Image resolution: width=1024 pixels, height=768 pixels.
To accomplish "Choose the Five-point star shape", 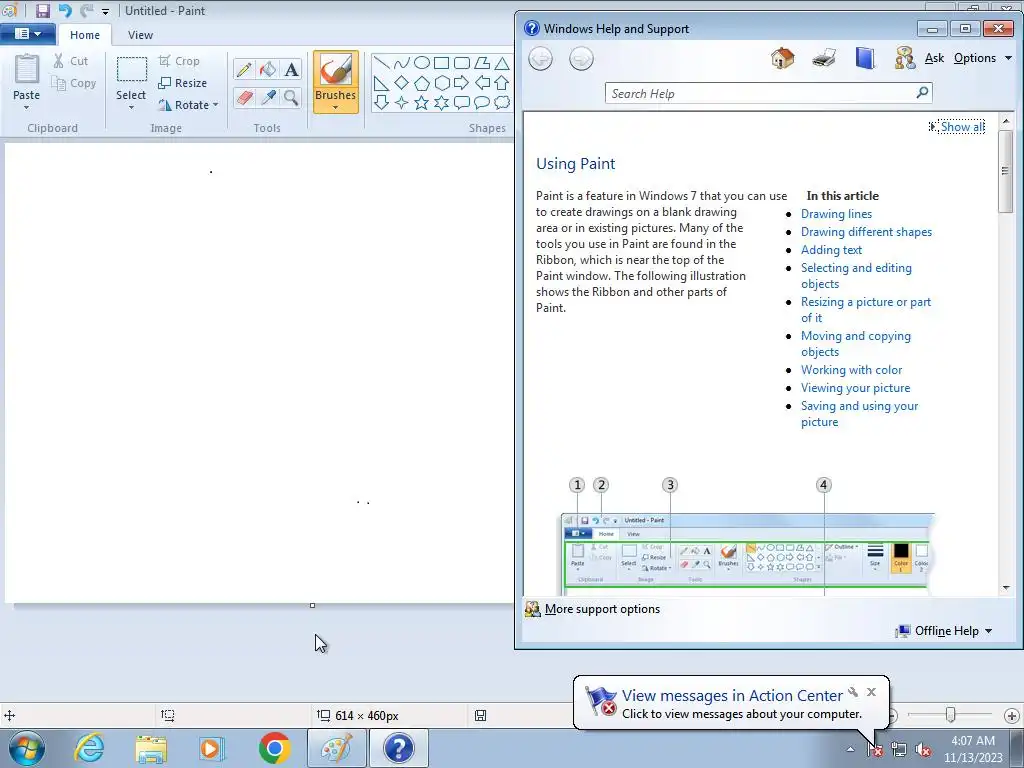I will pyautogui.click(x=422, y=103).
